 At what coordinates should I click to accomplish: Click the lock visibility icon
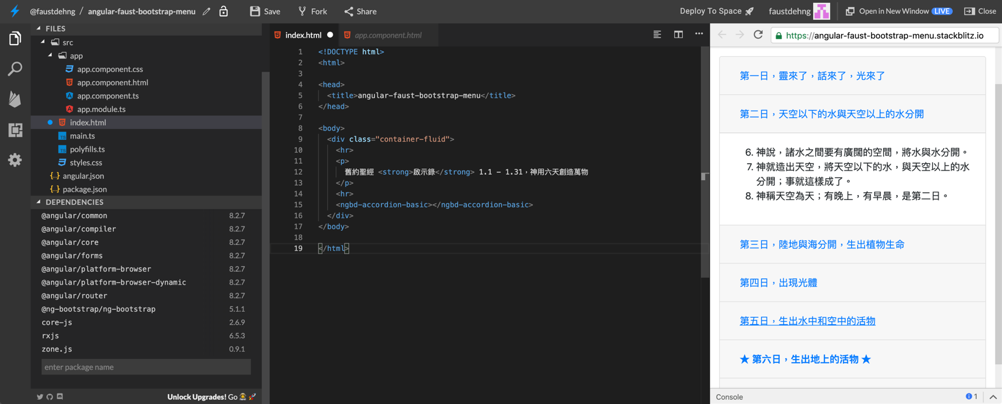click(223, 11)
